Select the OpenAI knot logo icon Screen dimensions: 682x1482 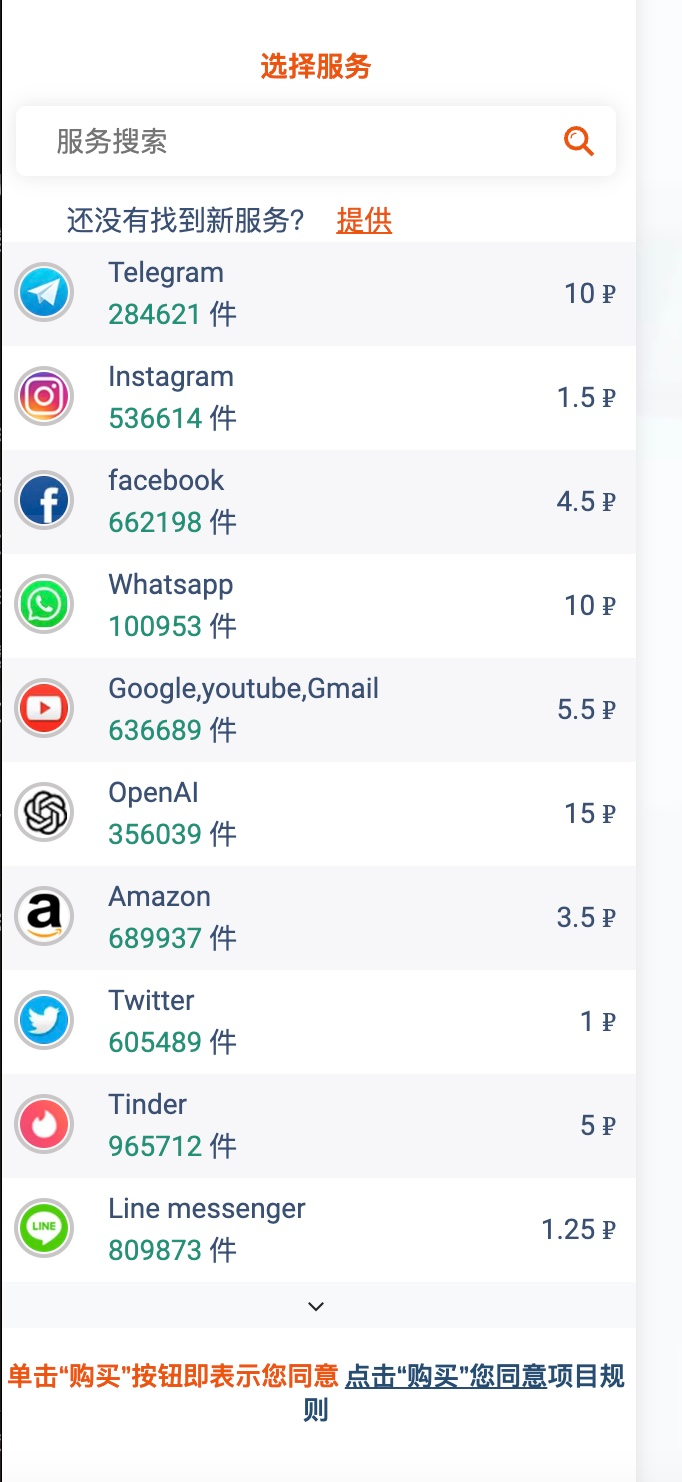pyautogui.click(x=44, y=813)
